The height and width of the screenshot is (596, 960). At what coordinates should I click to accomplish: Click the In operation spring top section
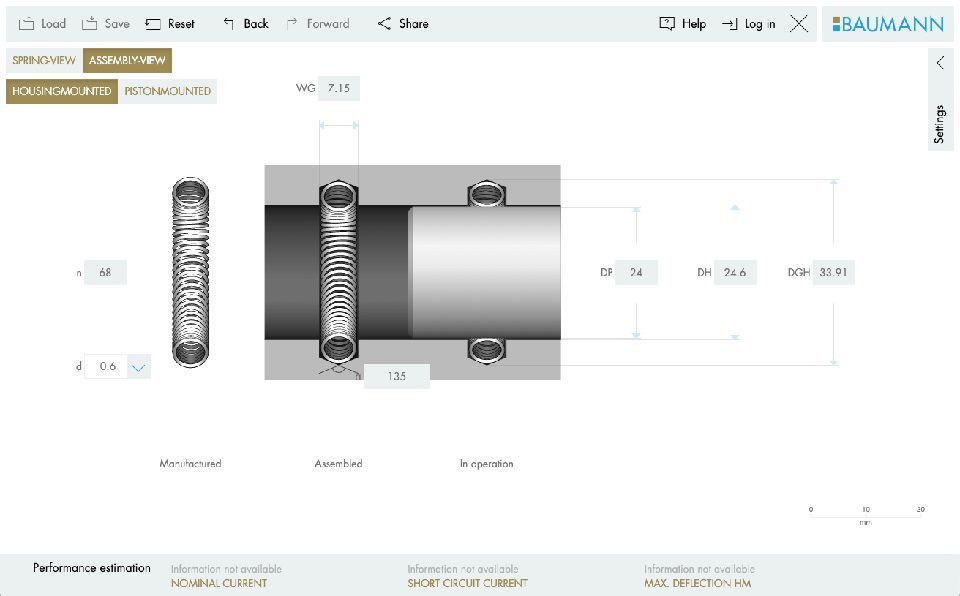[x=487, y=194]
